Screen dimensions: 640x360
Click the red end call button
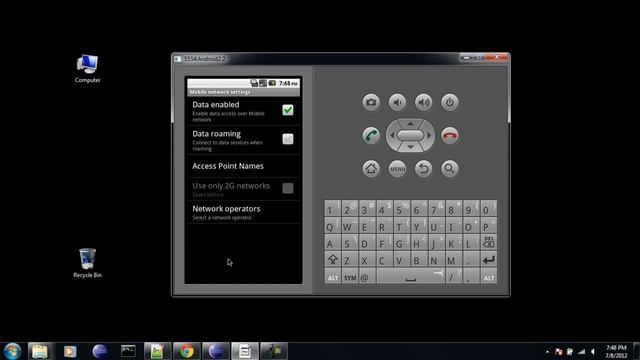[449, 136]
